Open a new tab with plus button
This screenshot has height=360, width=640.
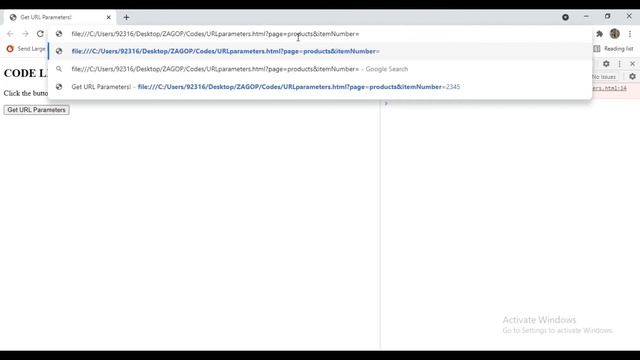126,17
